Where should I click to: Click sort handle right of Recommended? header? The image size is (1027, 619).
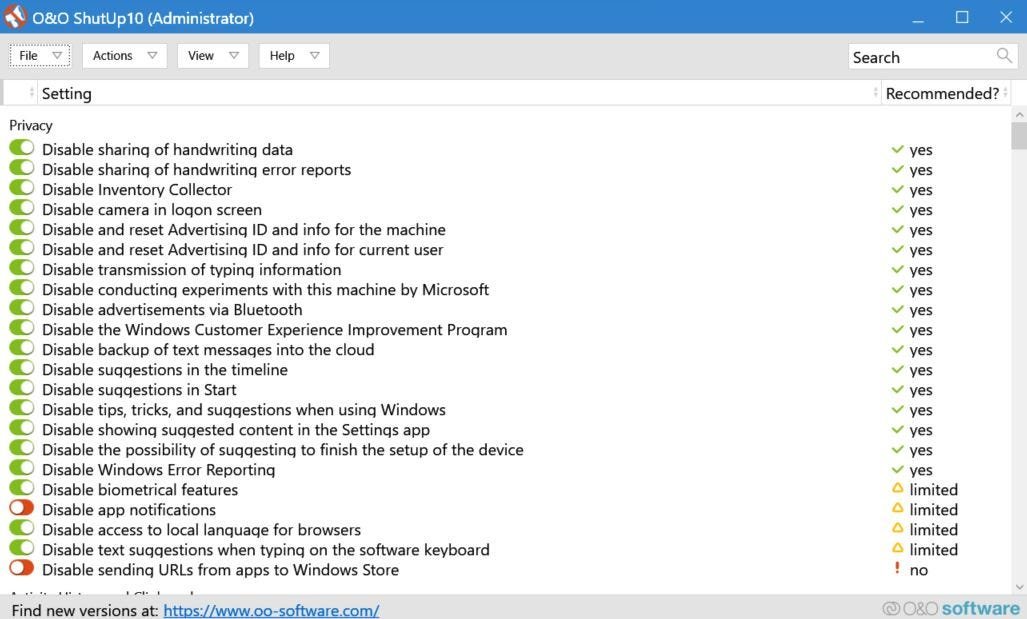(x=1005, y=93)
